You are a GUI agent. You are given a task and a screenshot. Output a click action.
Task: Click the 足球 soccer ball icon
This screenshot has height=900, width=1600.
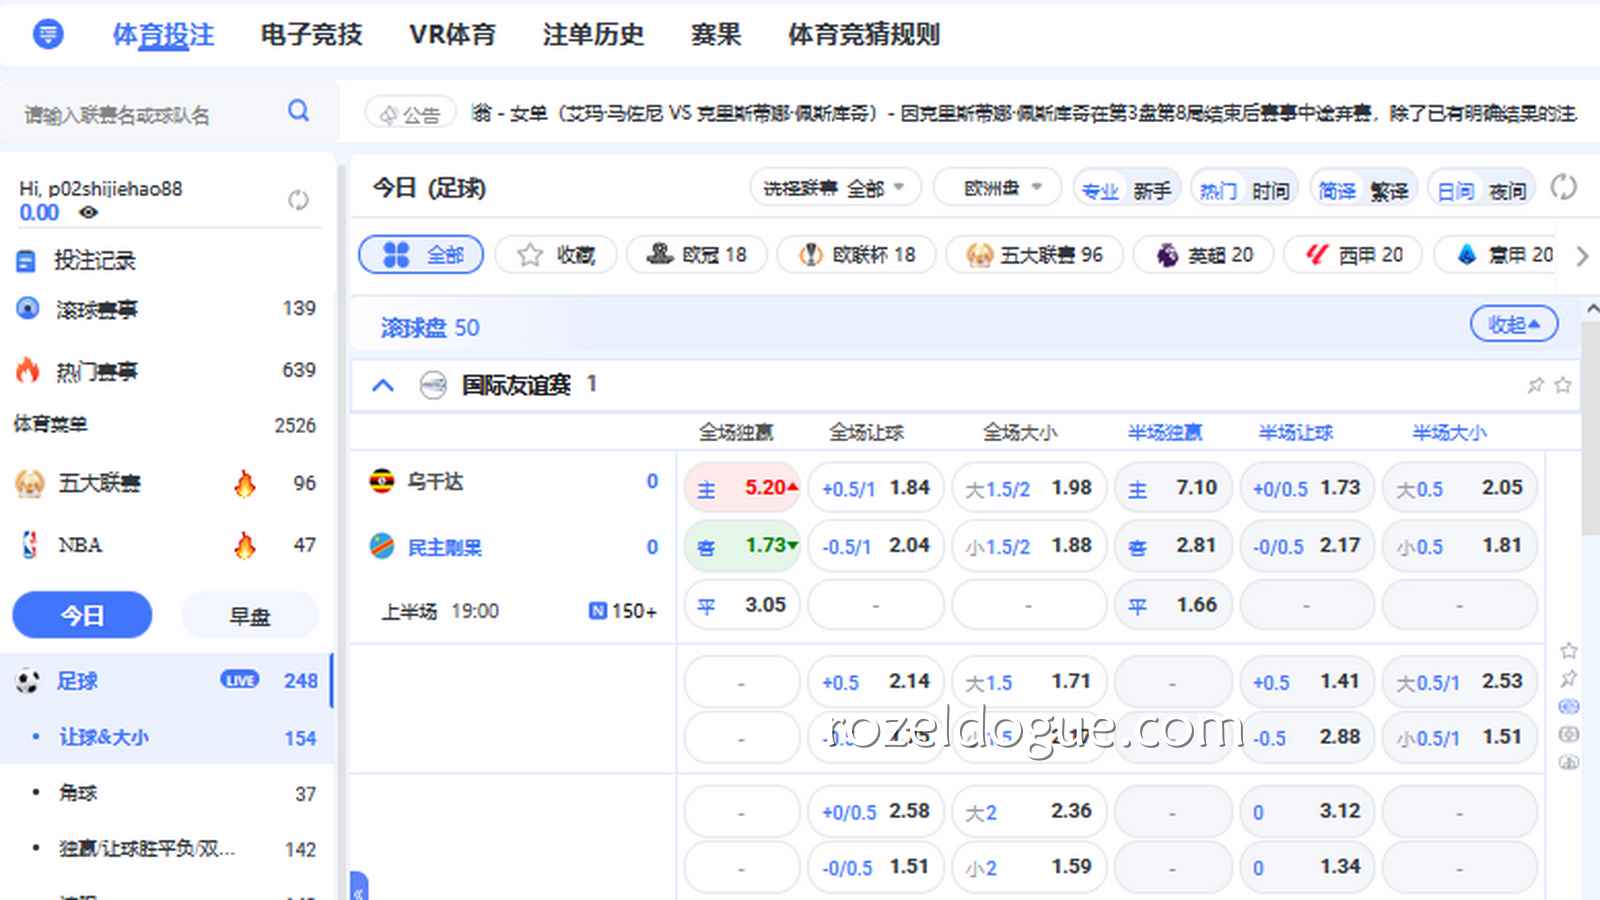tap(28, 682)
